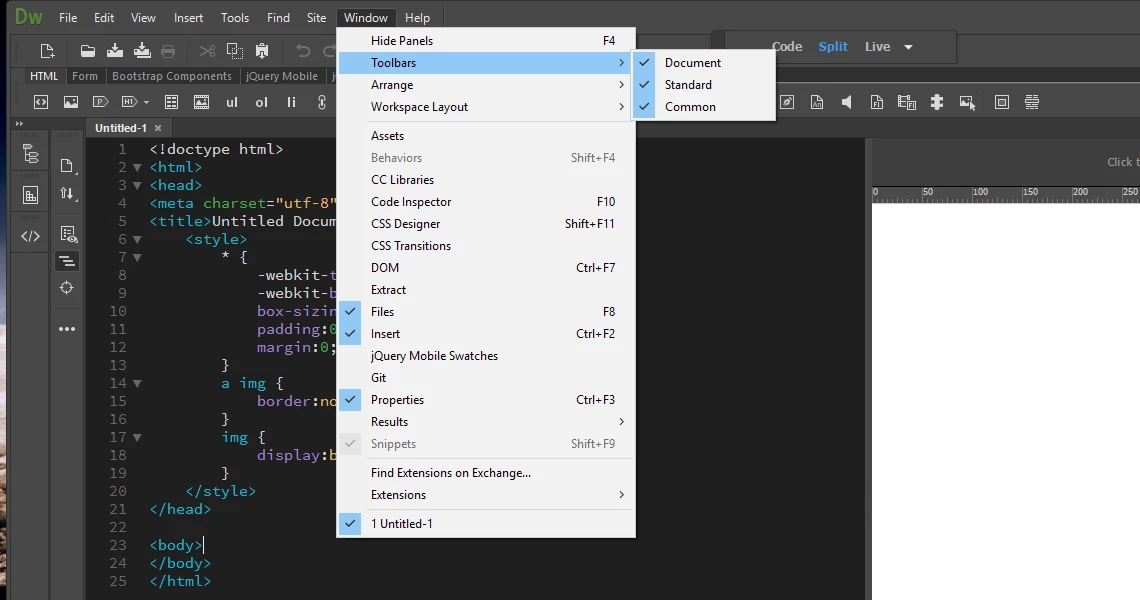
Task: Insert a Div using the Insert bar
Action: [41, 103]
